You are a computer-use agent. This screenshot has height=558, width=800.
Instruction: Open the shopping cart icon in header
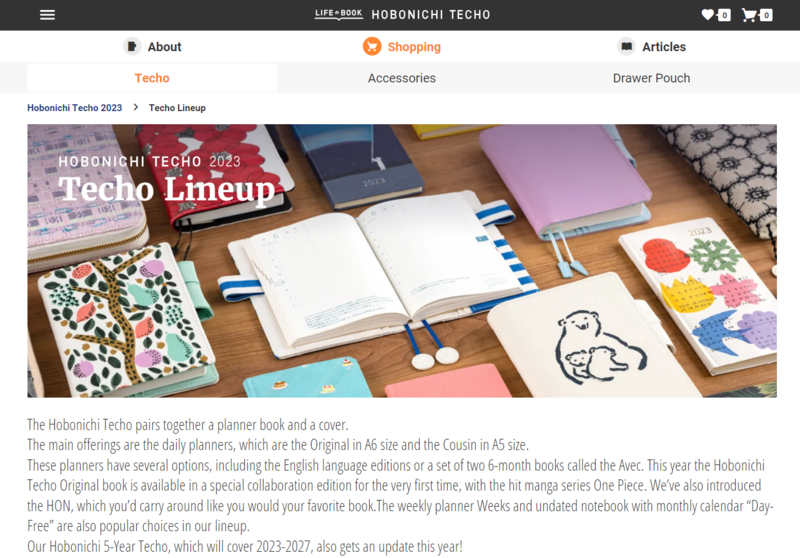pos(748,15)
